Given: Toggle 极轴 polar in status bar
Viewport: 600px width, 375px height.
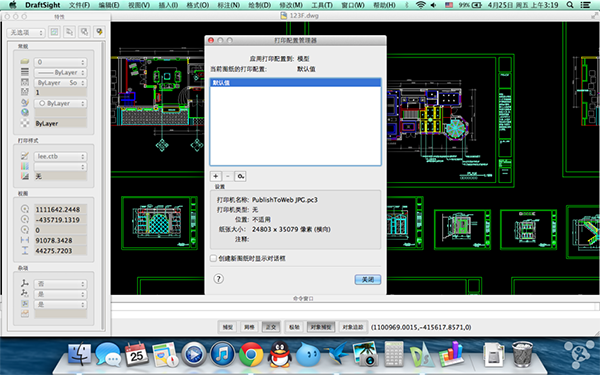Looking at the screenshot, I should click(294, 327).
